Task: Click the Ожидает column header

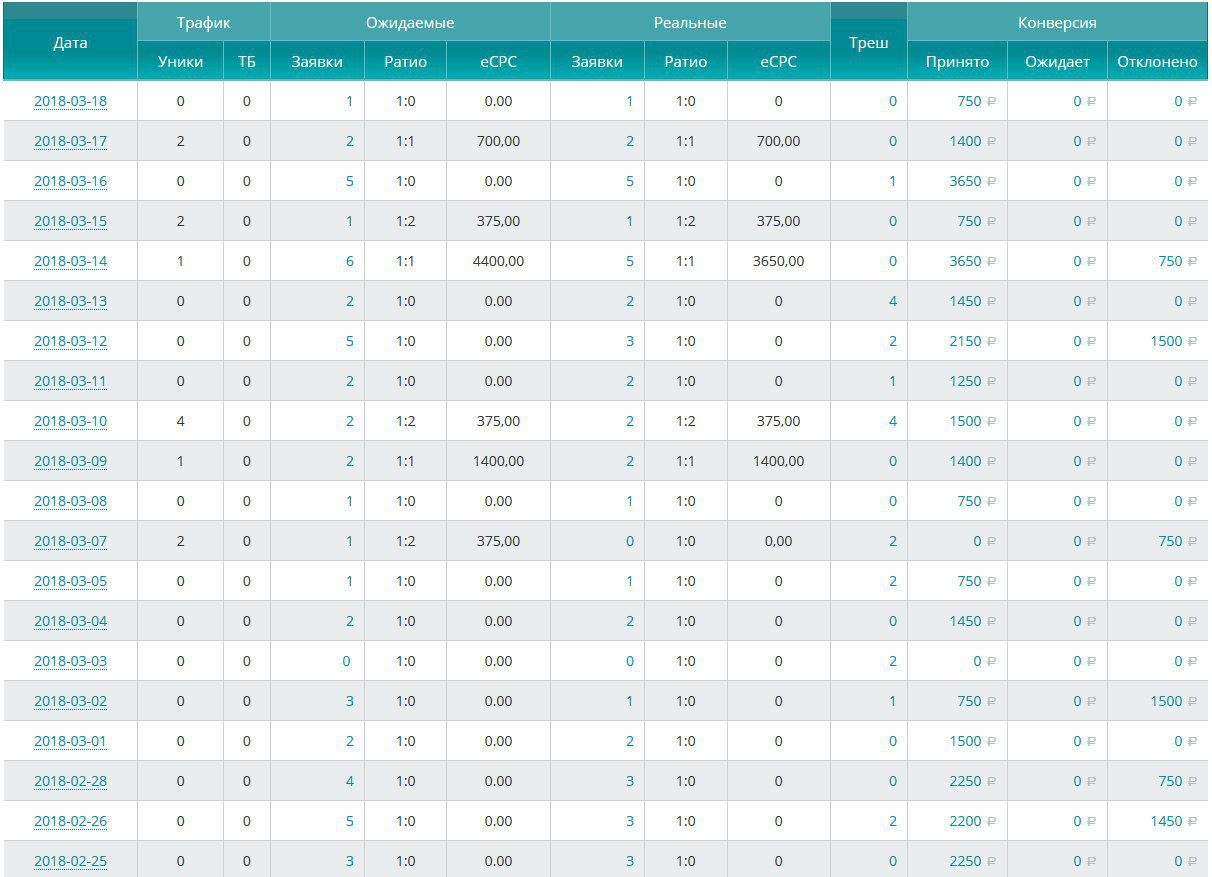Action: tap(1057, 62)
